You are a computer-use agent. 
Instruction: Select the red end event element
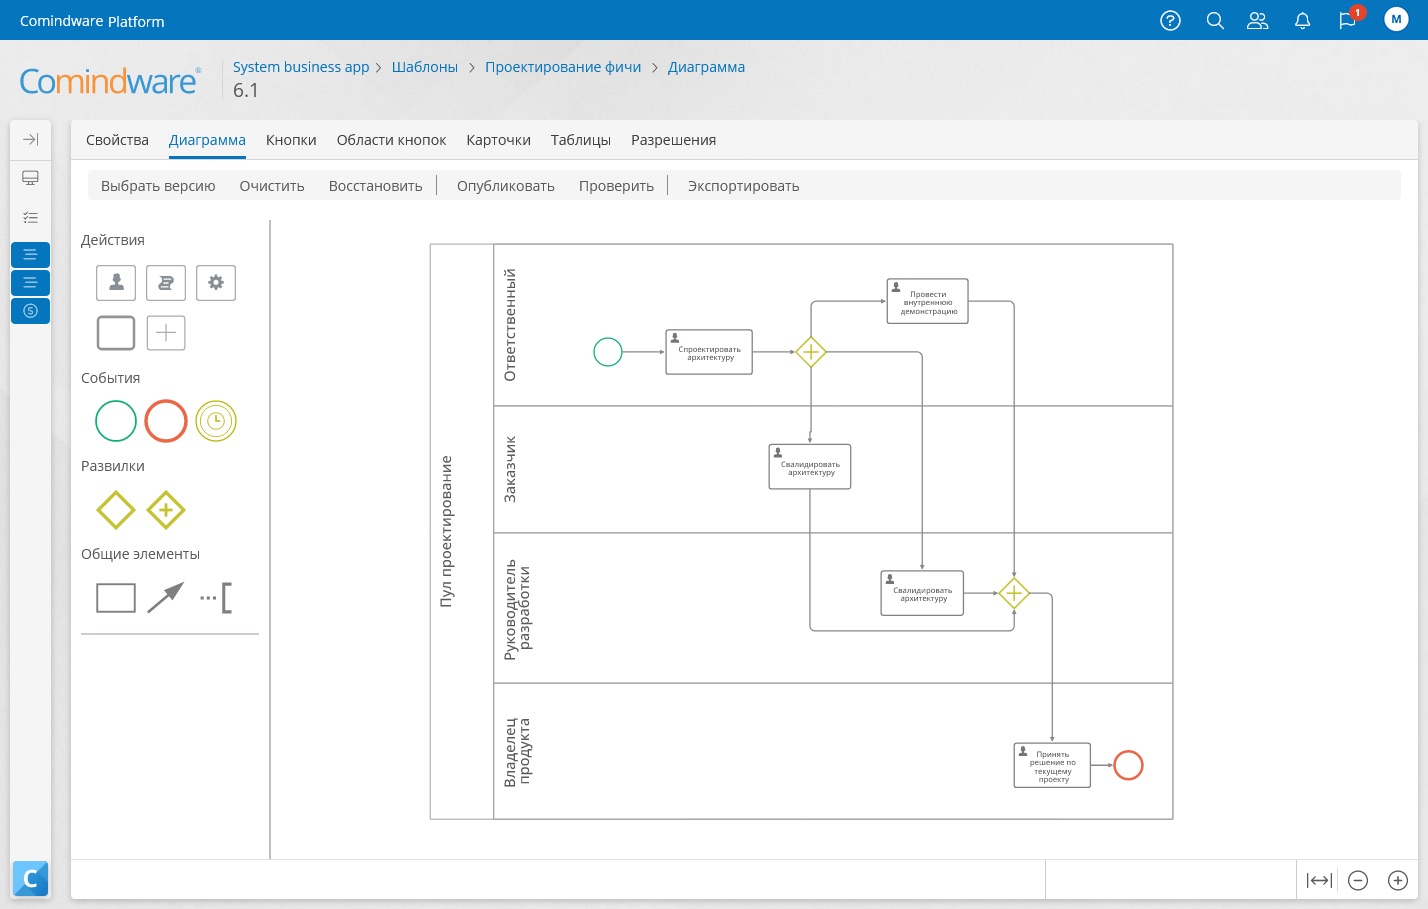pos(166,421)
